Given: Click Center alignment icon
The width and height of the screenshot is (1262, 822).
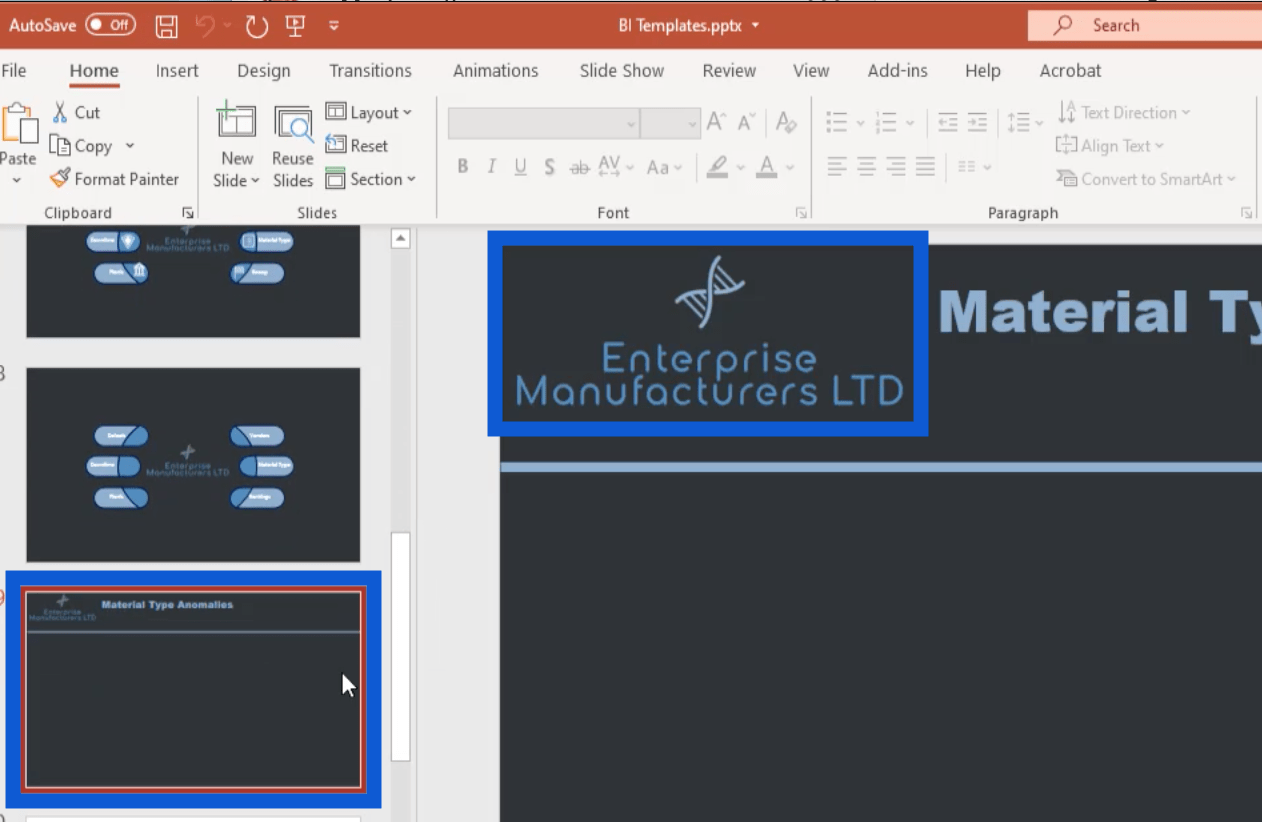Looking at the screenshot, I should (867, 167).
